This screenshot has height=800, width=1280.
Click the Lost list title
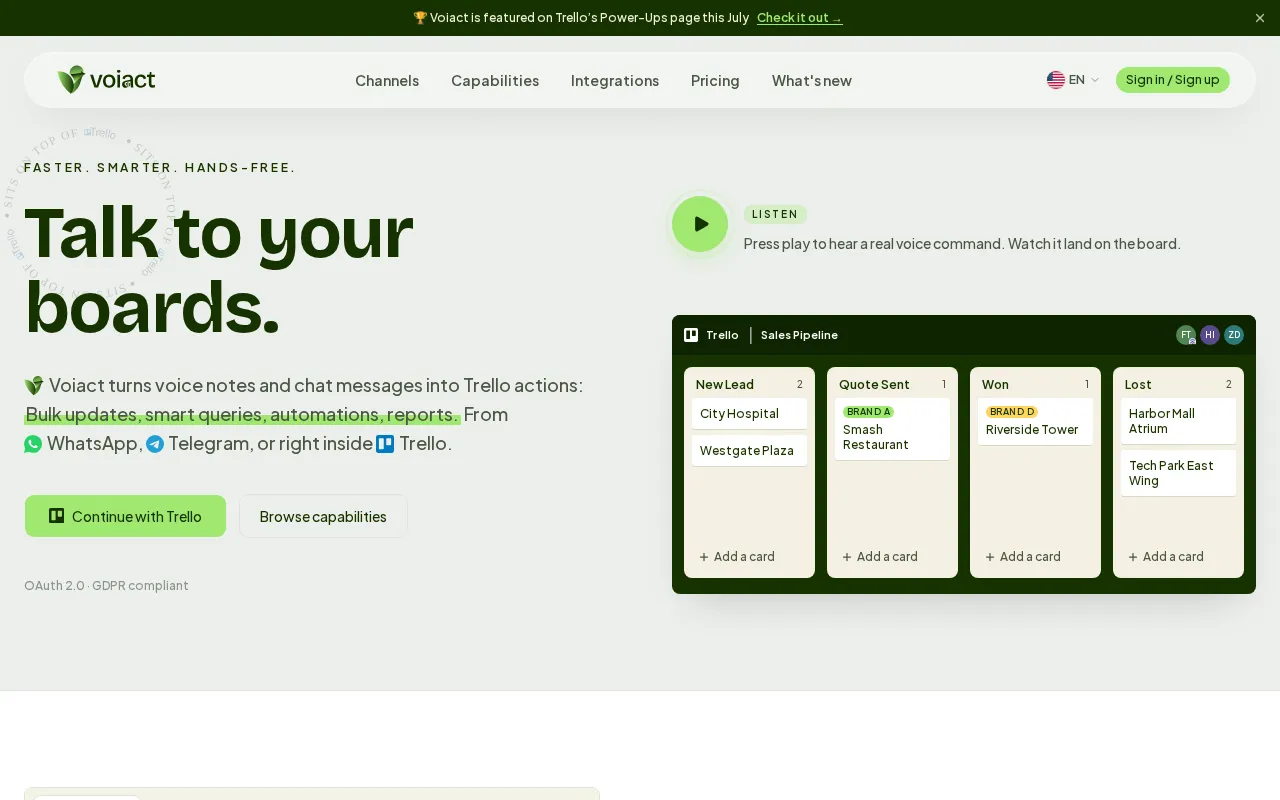coord(1138,385)
